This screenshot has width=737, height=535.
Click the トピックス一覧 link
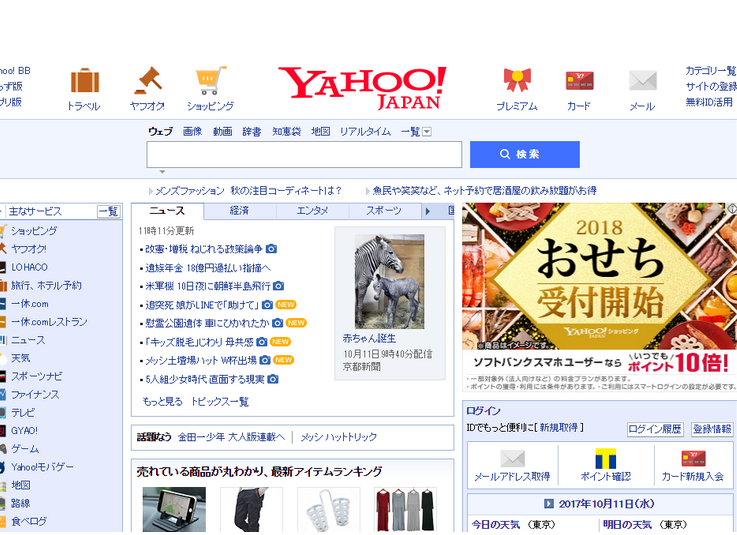[x=220, y=401]
